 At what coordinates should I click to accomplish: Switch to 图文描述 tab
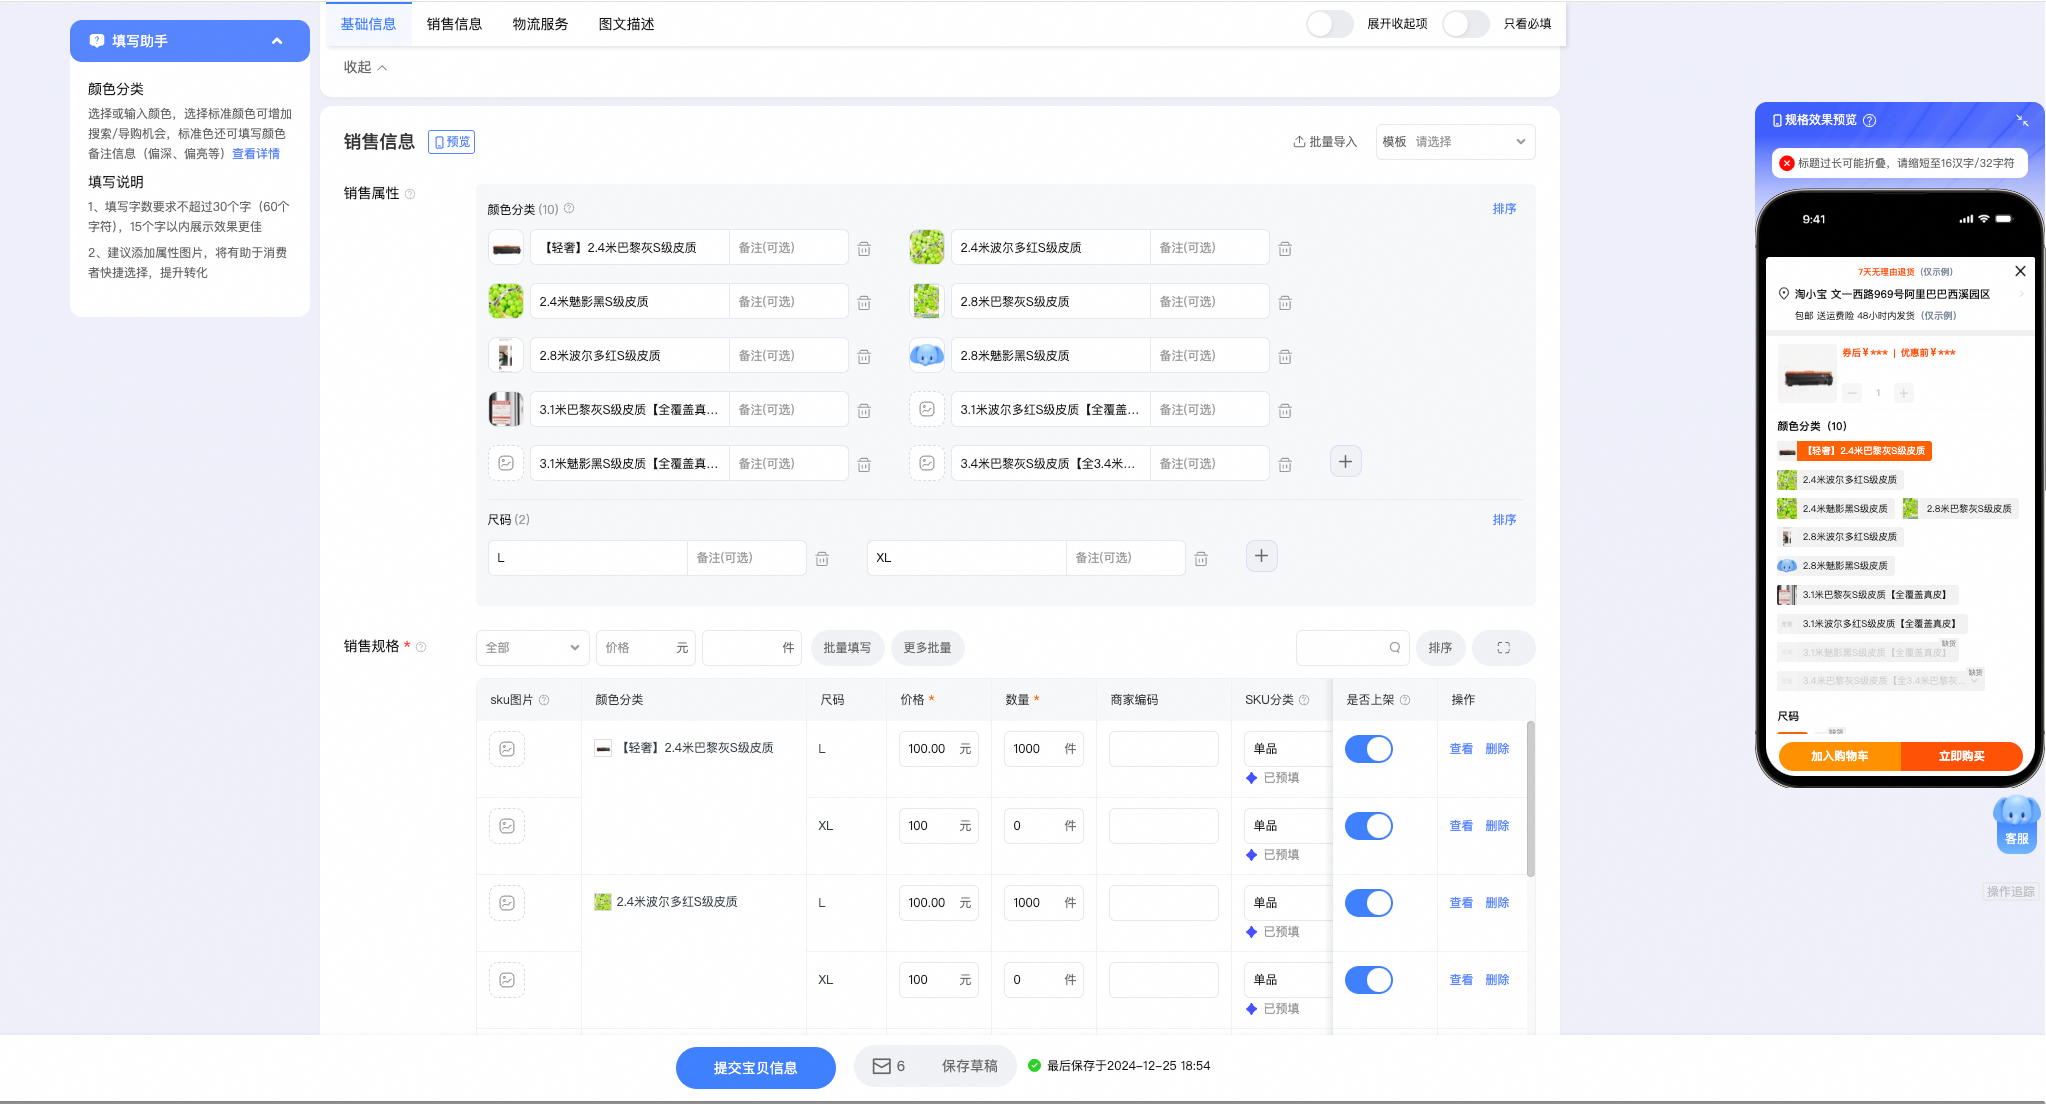626,24
